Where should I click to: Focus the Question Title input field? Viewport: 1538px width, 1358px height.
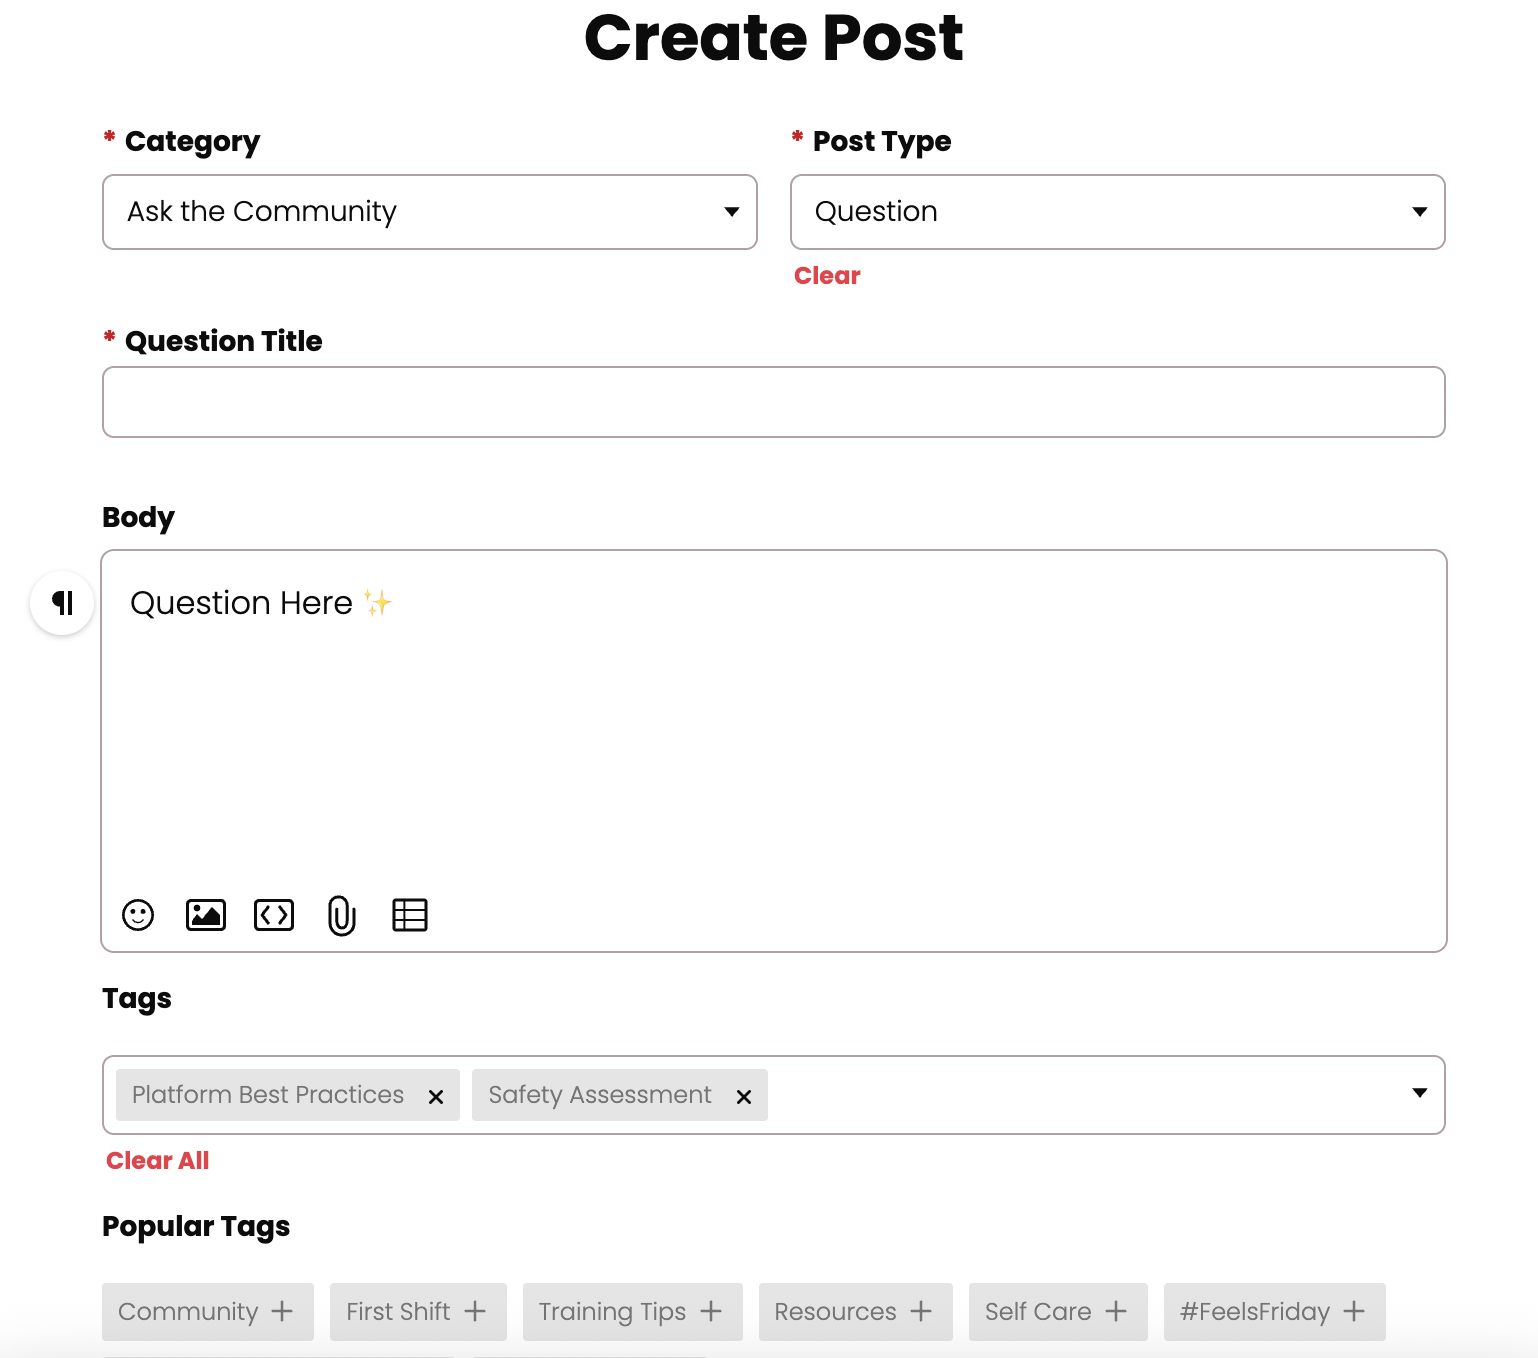click(x=774, y=402)
